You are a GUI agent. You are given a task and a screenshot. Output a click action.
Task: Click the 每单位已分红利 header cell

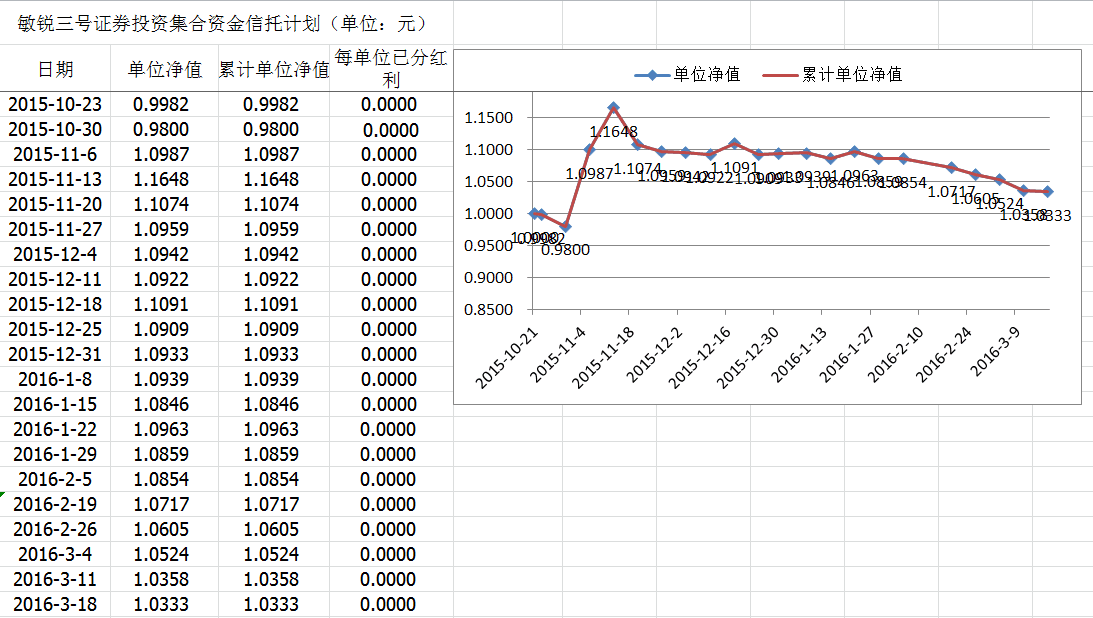(x=390, y=69)
